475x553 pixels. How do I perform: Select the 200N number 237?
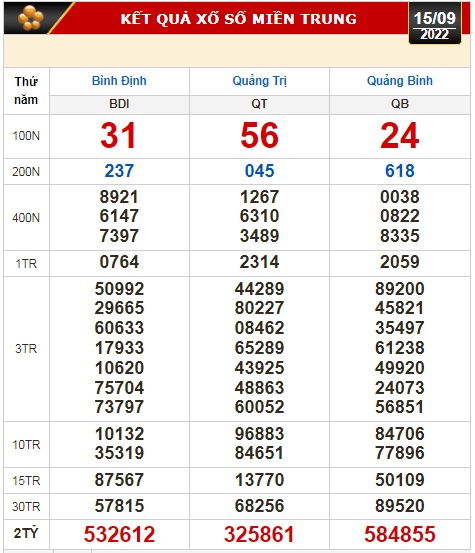pos(119,171)
